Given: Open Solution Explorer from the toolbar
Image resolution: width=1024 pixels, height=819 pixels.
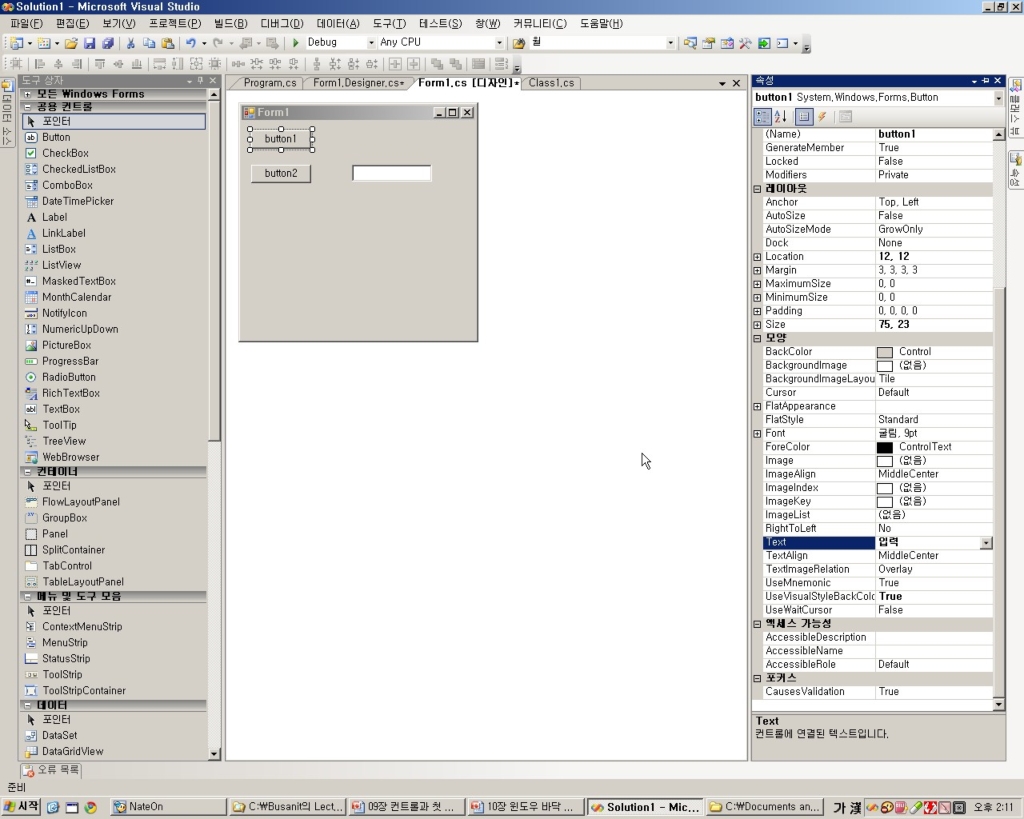Looking at the screenshot, I should click(690, 43).
